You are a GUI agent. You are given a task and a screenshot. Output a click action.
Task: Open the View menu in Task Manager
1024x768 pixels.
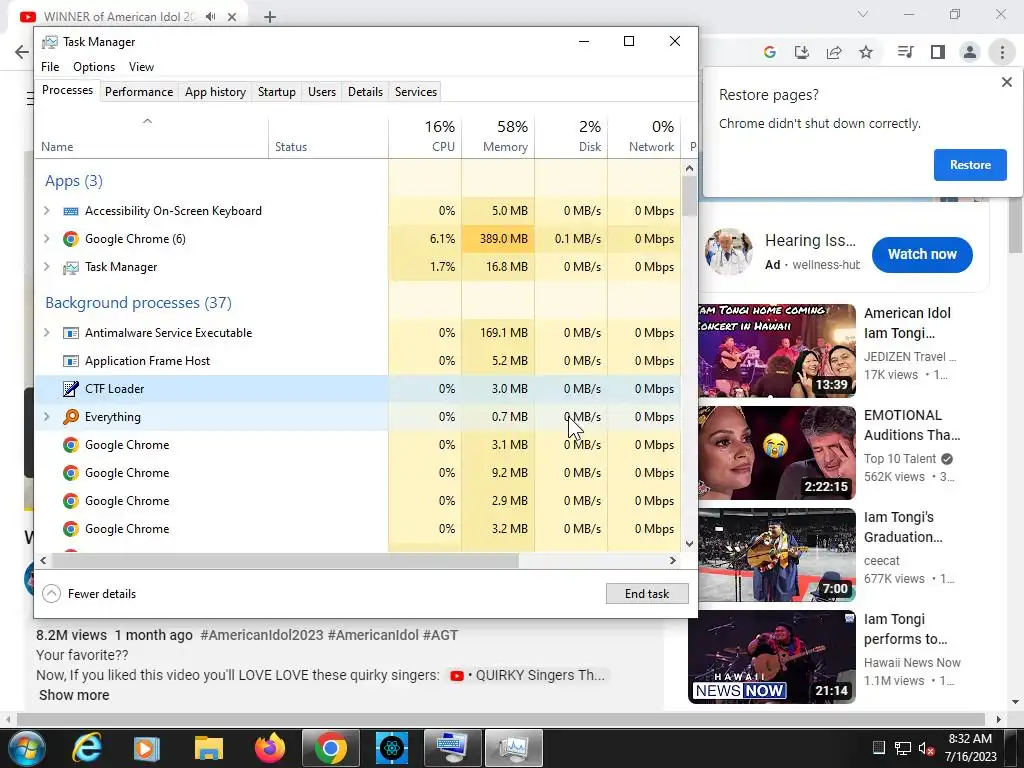141,67
